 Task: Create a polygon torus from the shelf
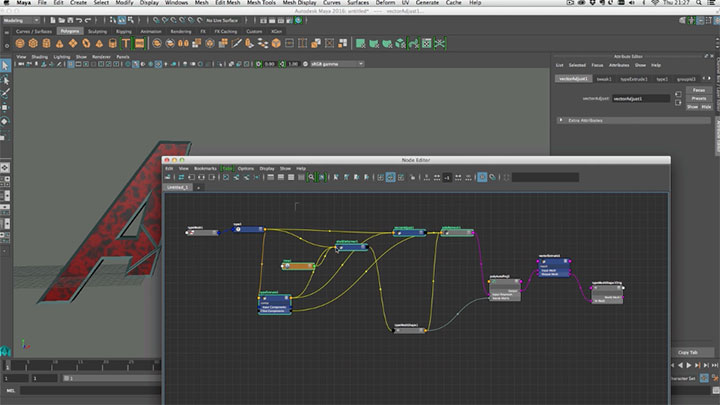tap(86, 44)
